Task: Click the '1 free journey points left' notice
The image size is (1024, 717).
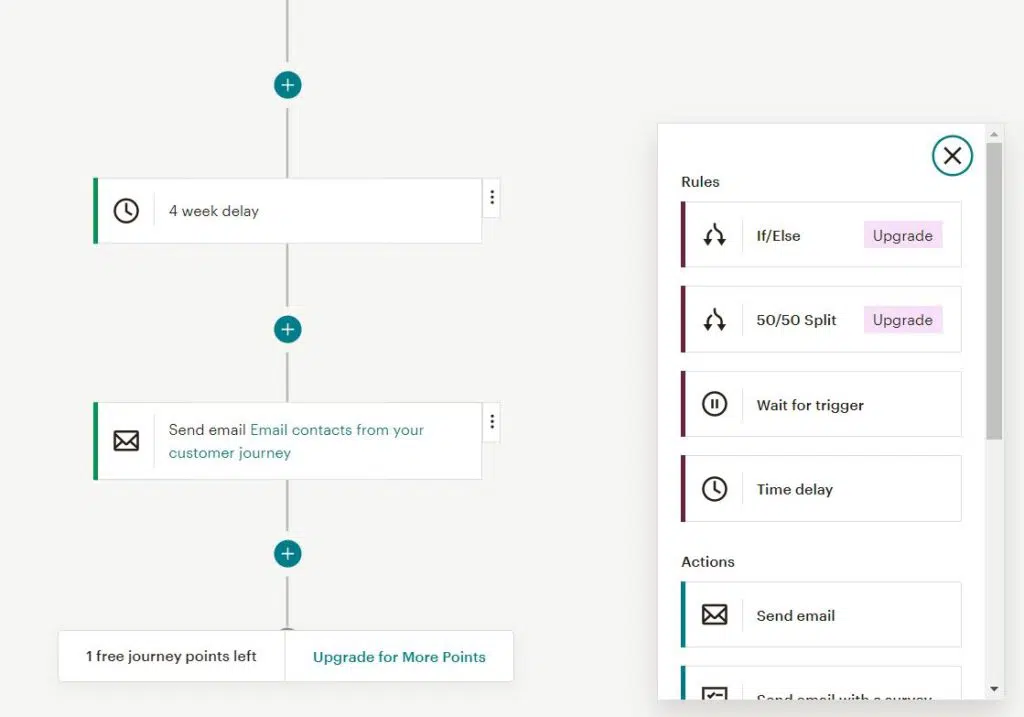Action: [171, 656]
